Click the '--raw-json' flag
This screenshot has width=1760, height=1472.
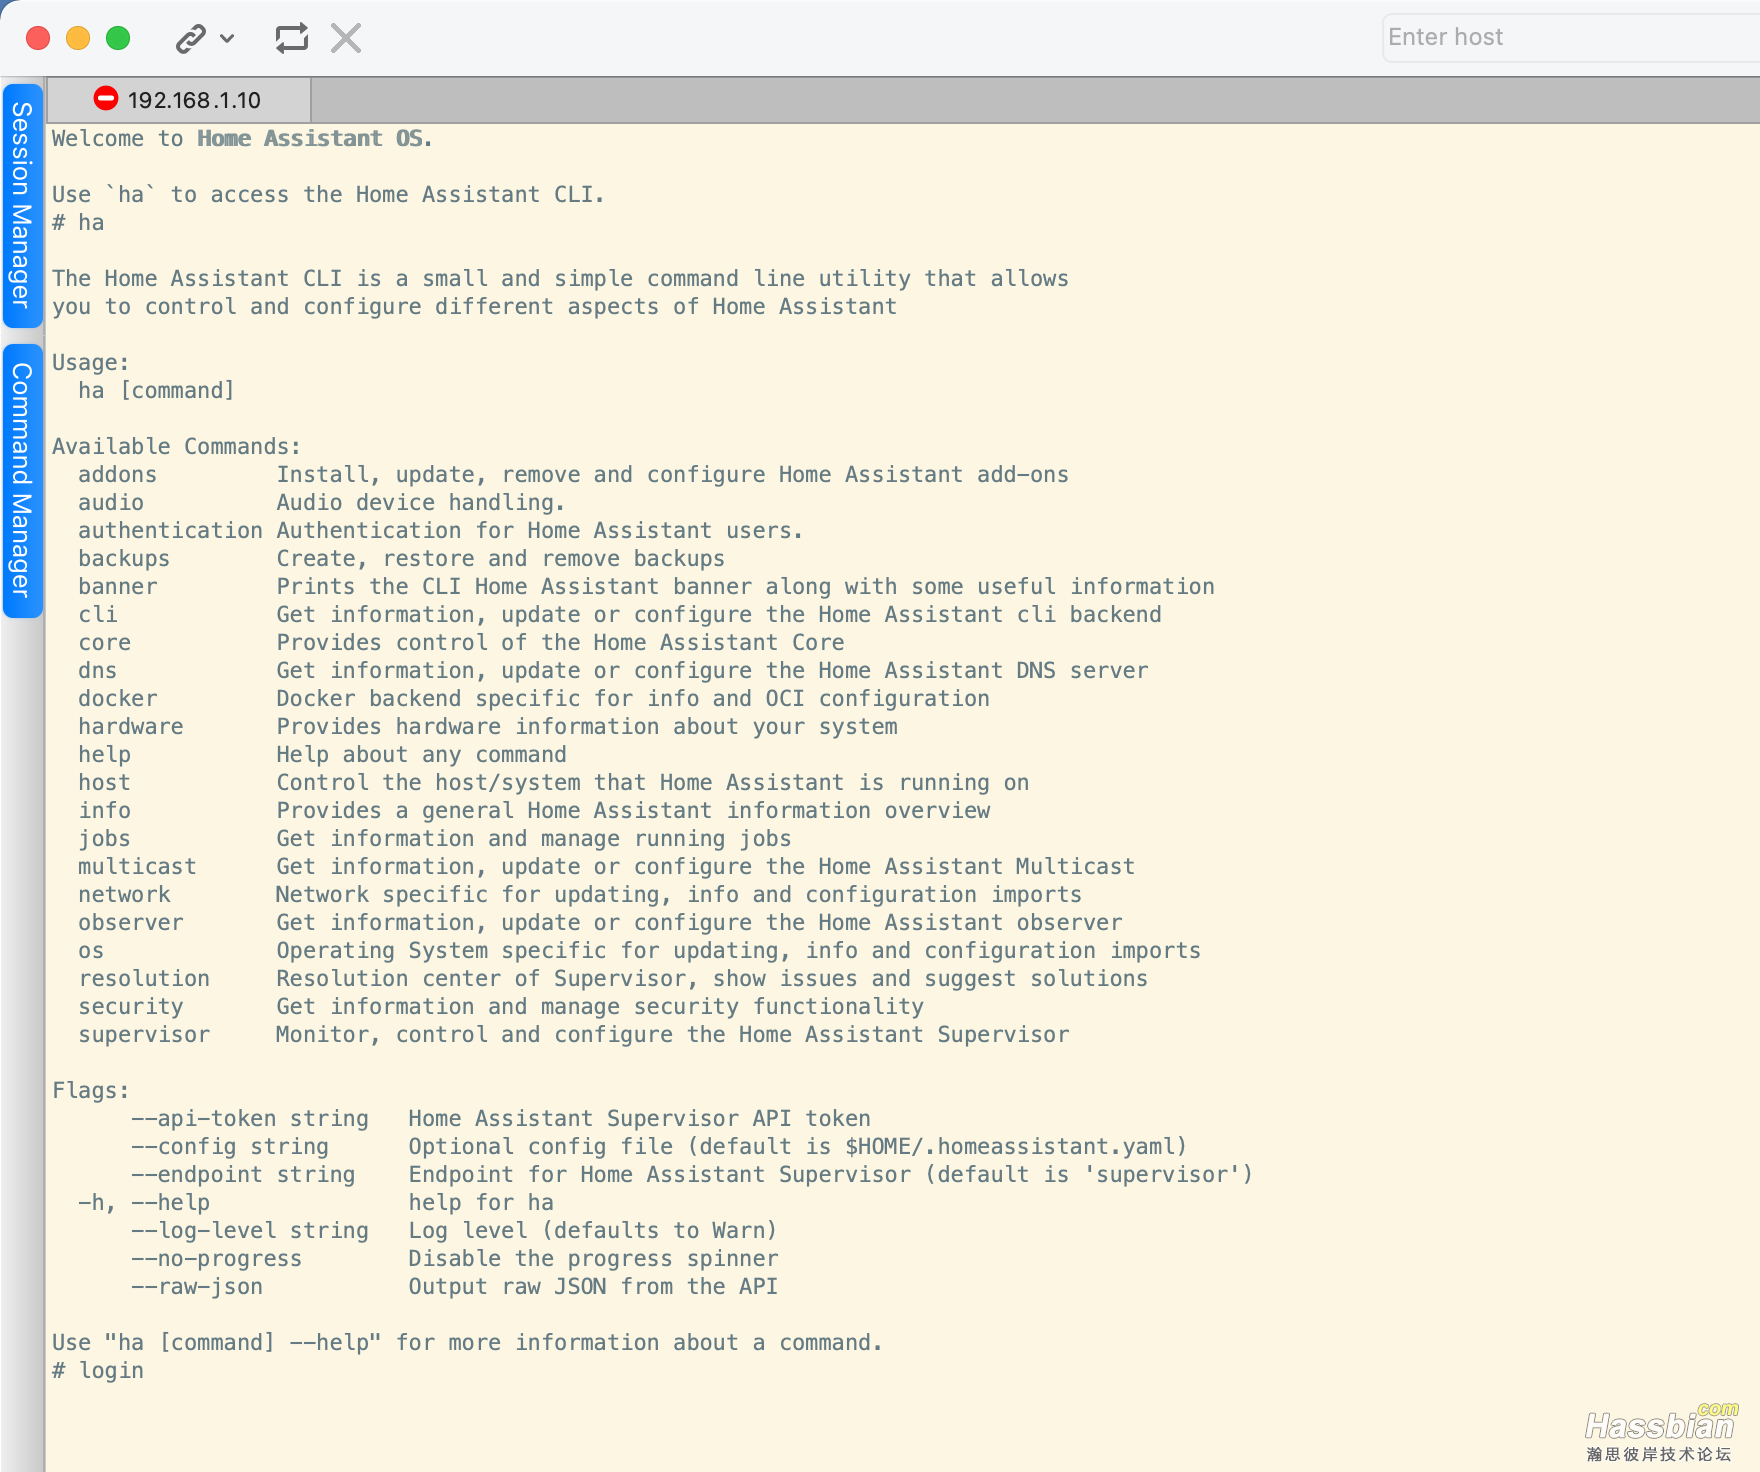197,1287
